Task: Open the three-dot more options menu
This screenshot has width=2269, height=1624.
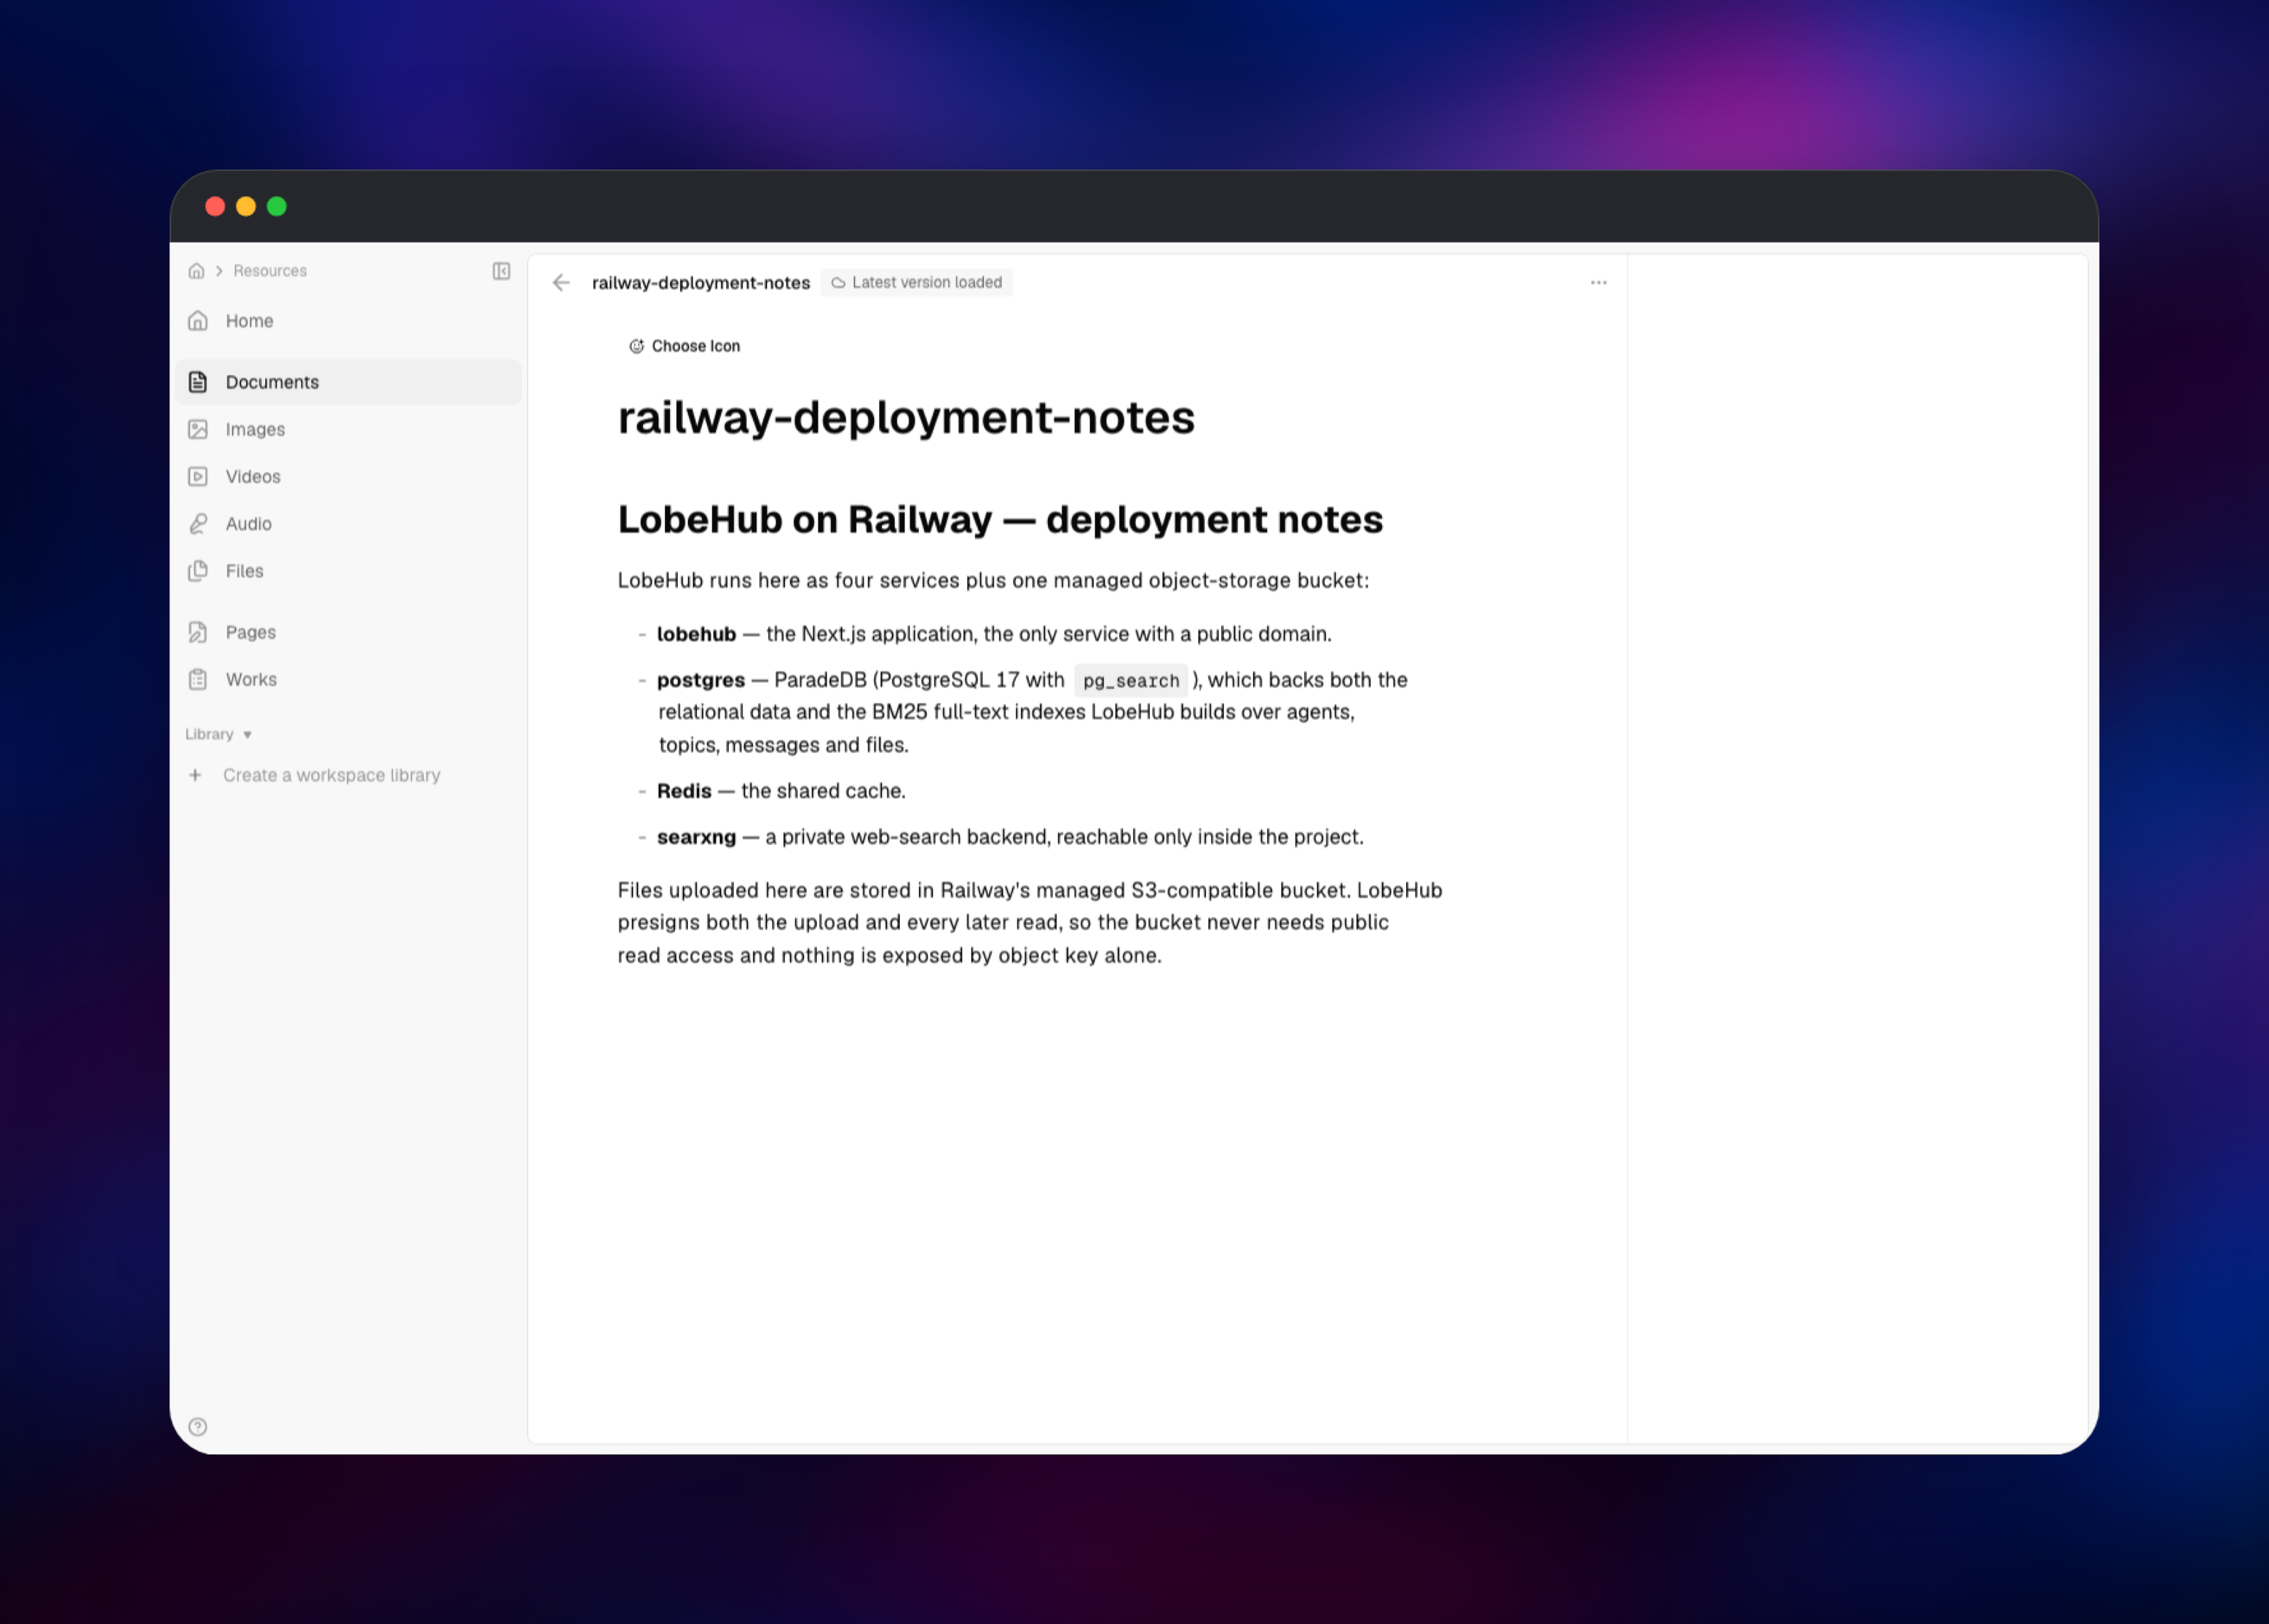Action: pyautogui.click(x=1598, y=283)
